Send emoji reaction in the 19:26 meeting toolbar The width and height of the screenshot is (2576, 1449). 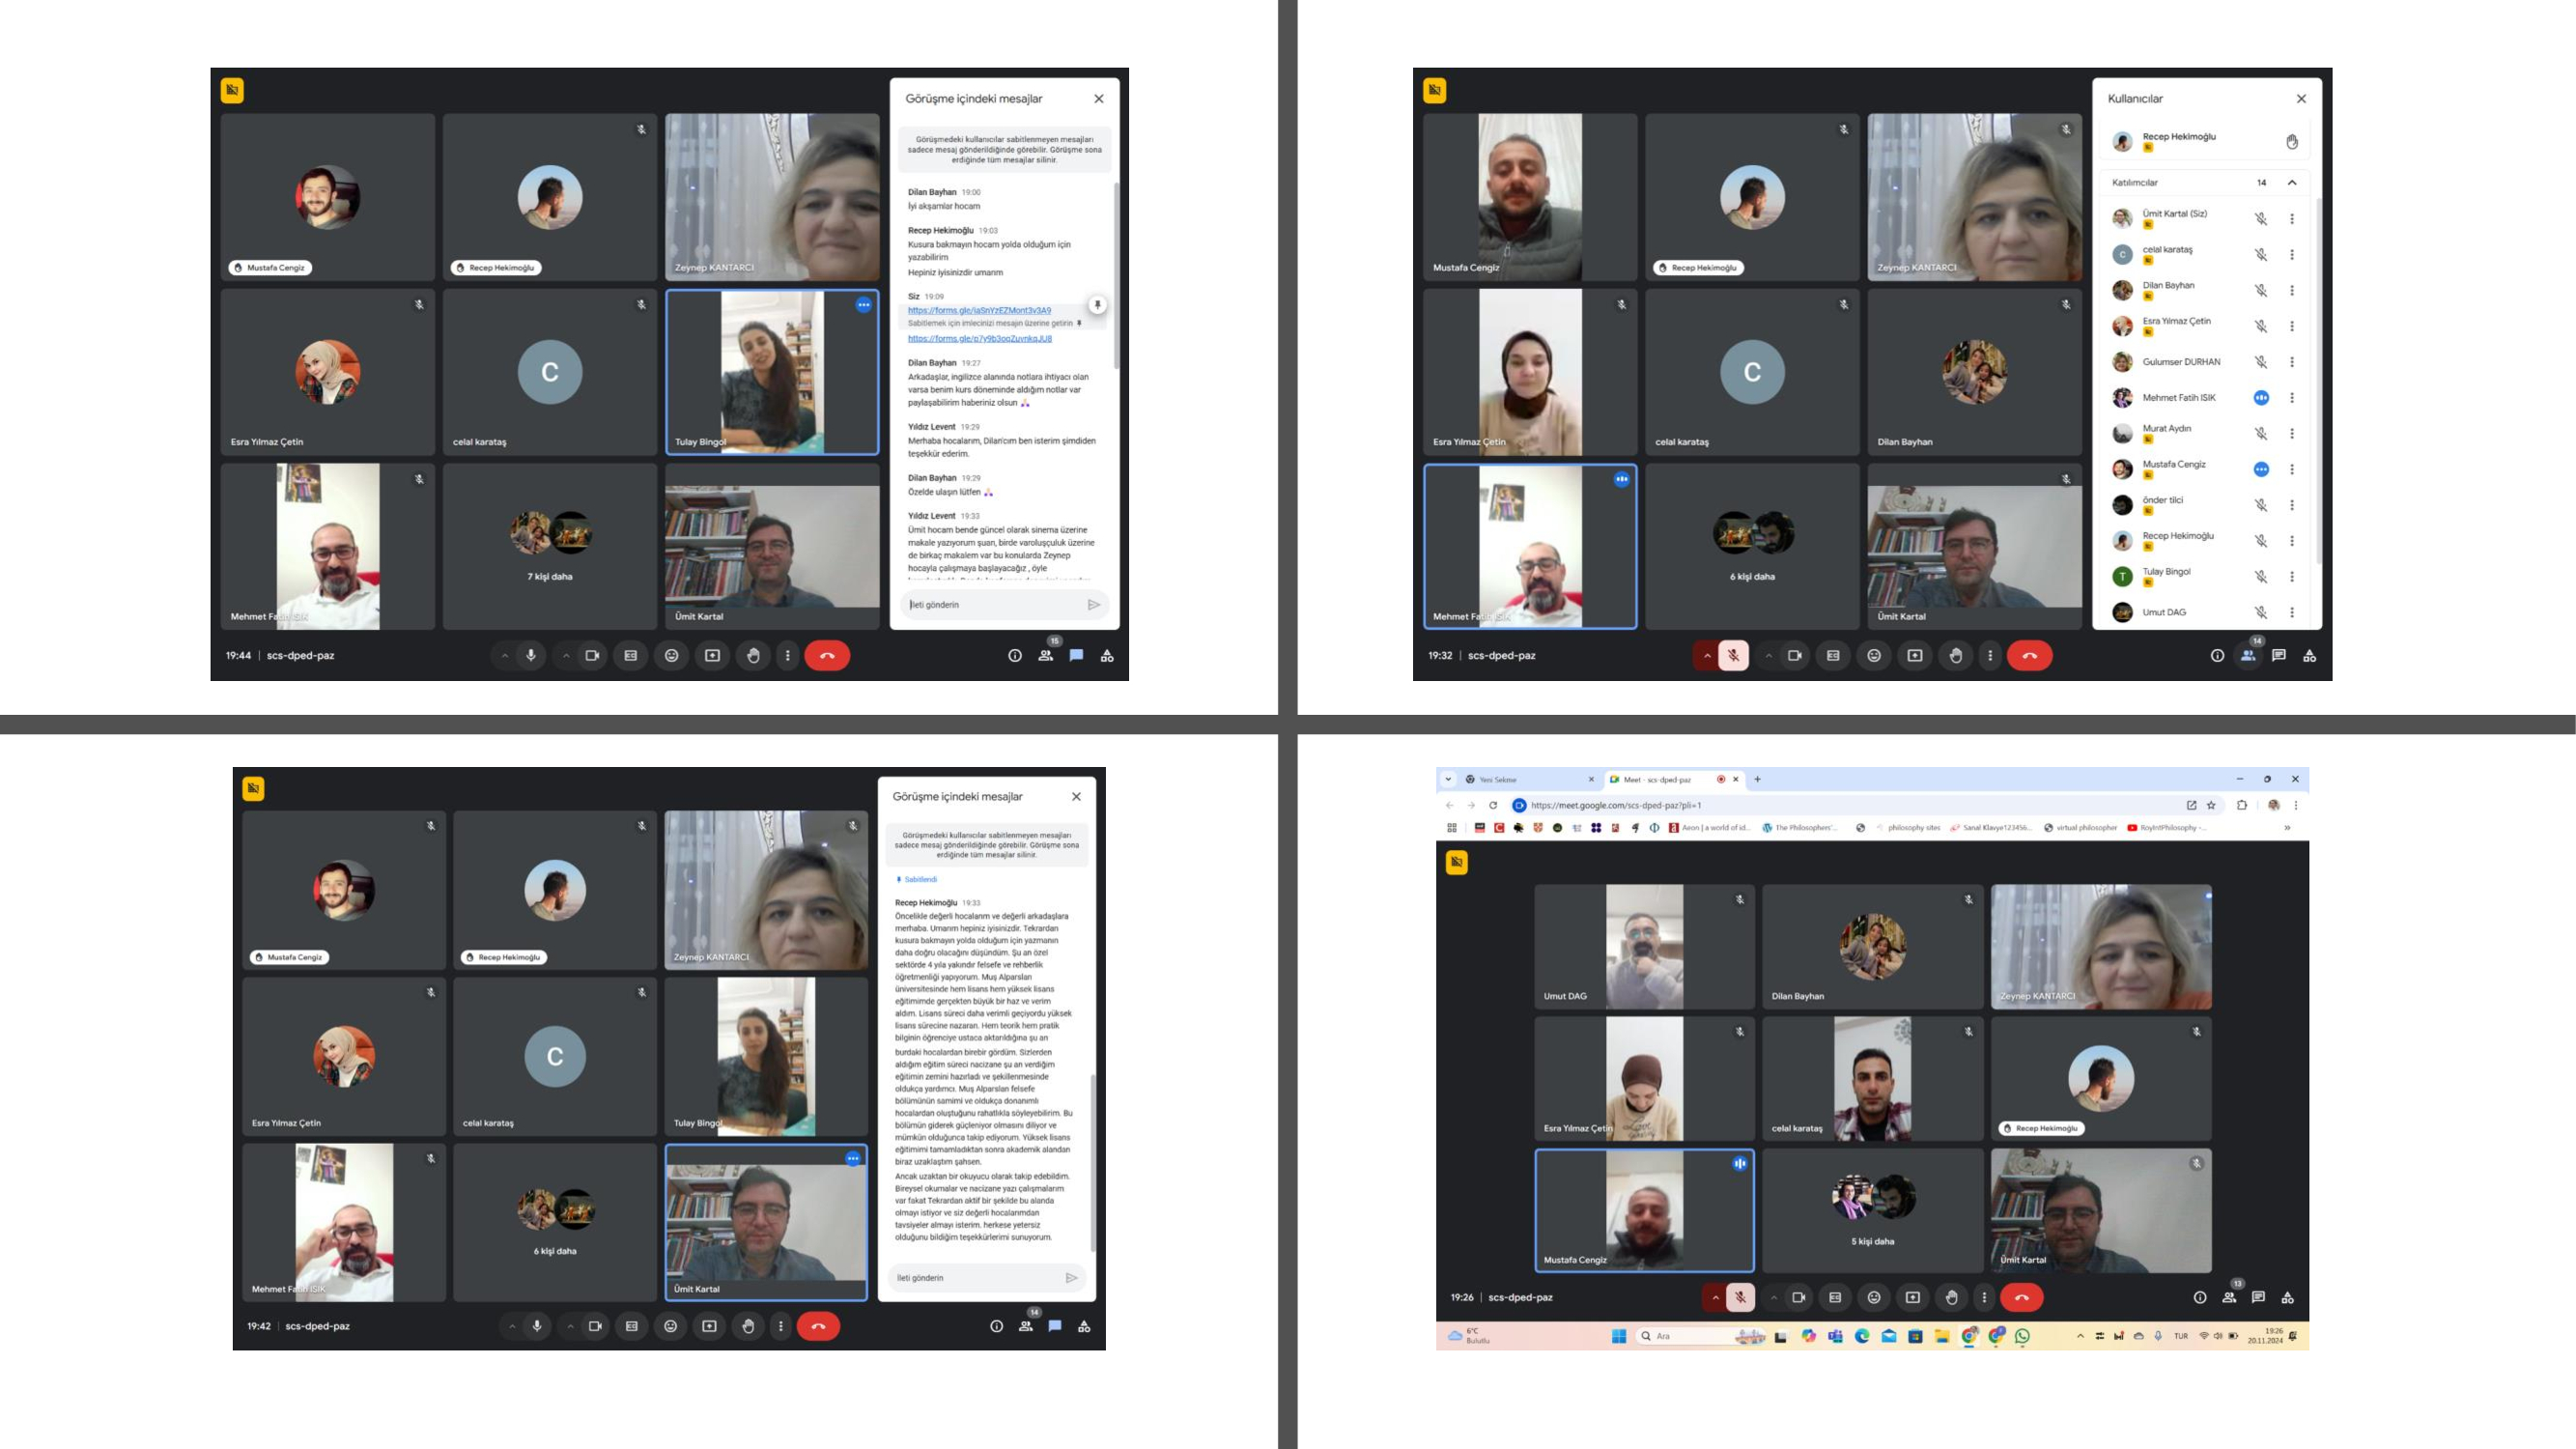pos(1874,1297)
